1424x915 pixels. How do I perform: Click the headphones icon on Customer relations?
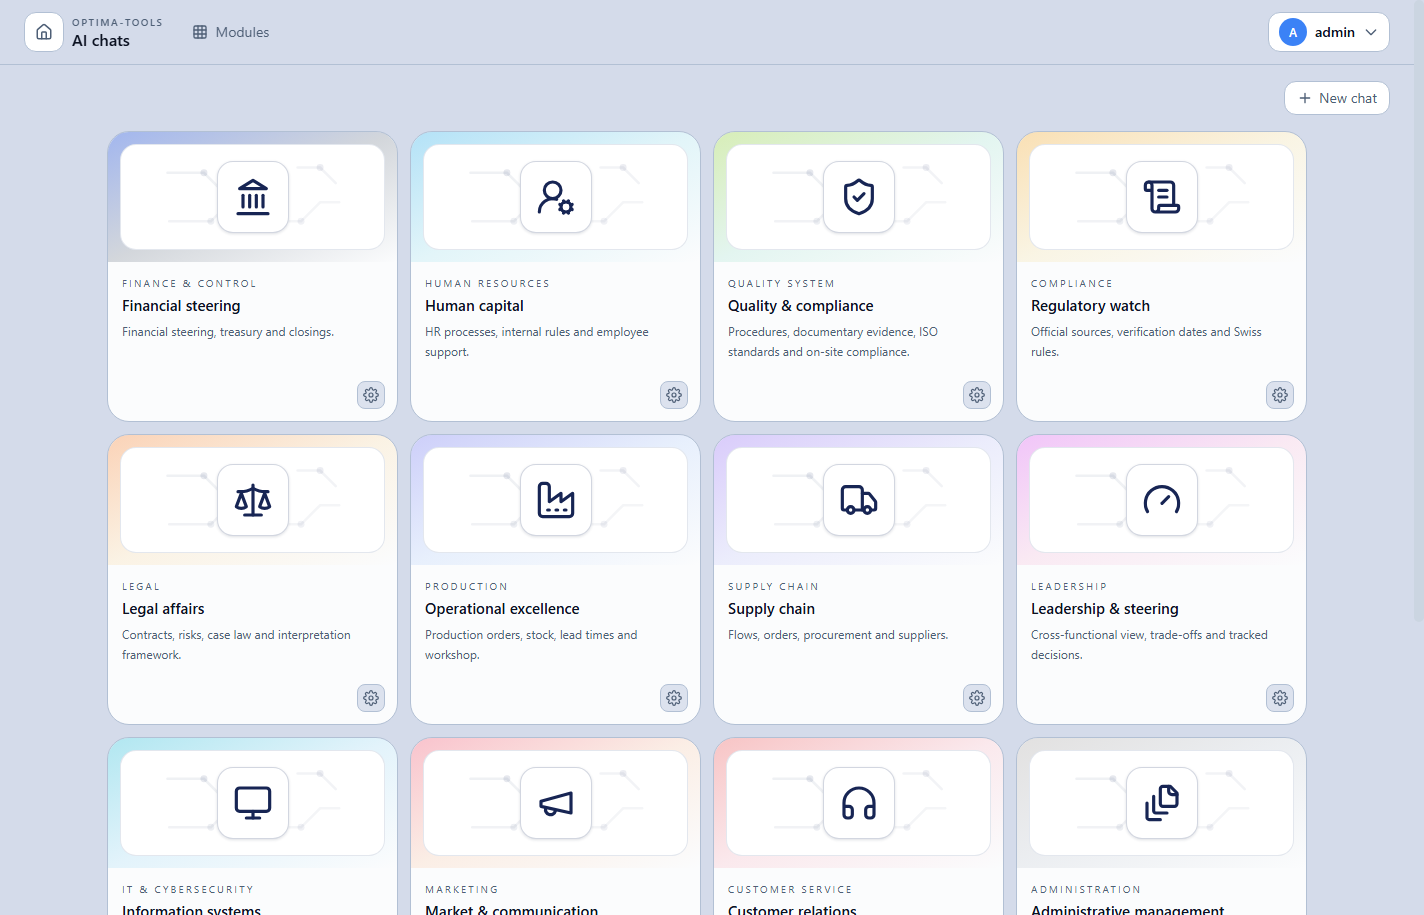(x=859, y=803)
